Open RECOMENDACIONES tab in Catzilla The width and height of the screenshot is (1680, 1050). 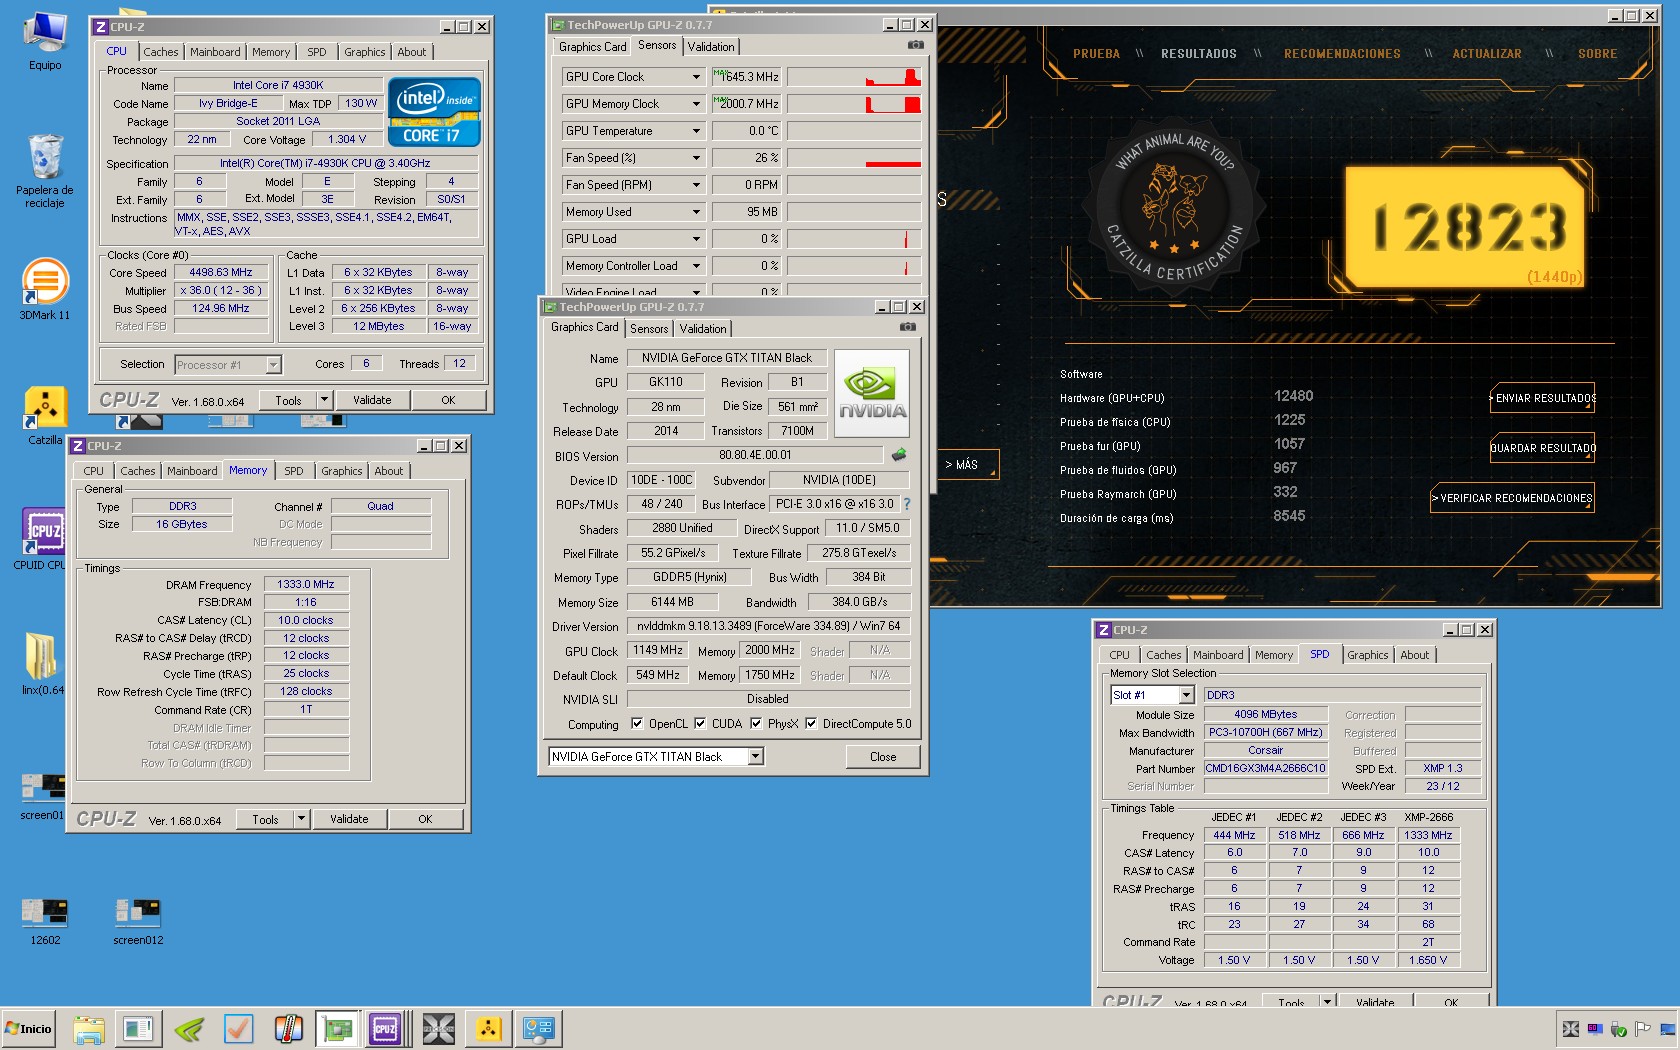pos(1342,54)
